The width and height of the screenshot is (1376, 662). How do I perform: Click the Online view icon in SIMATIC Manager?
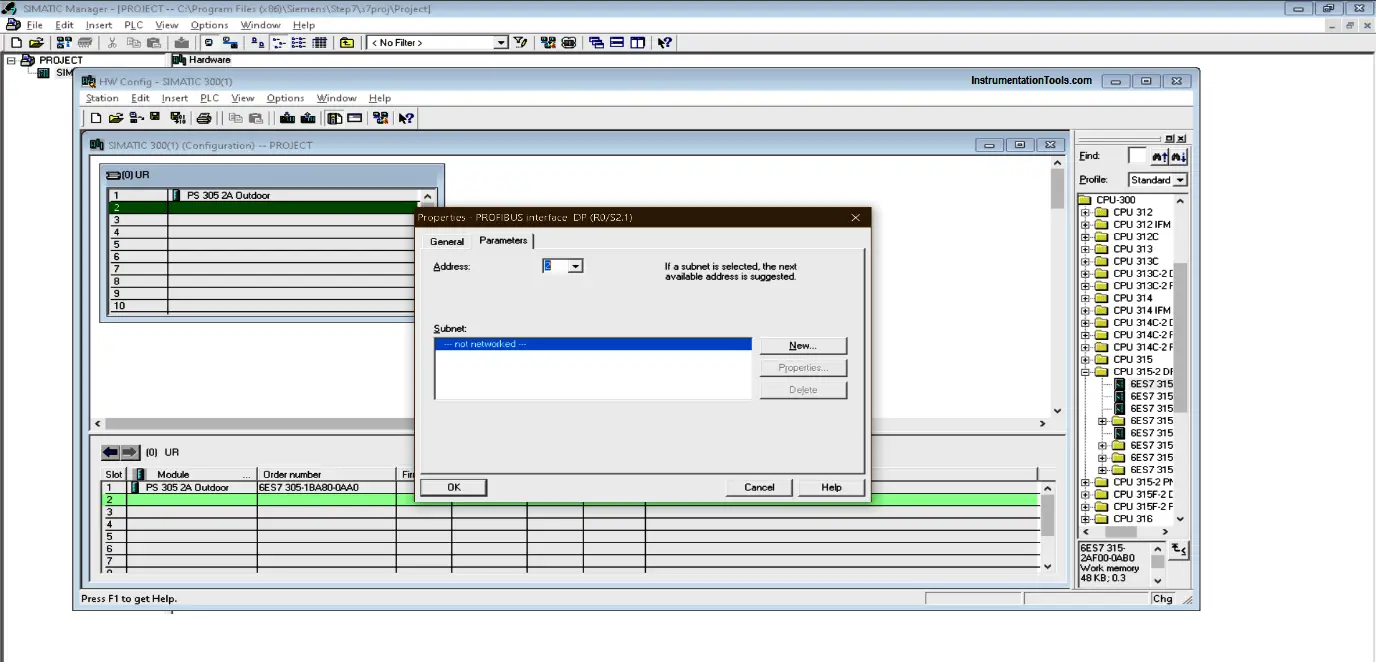(230, 43)
